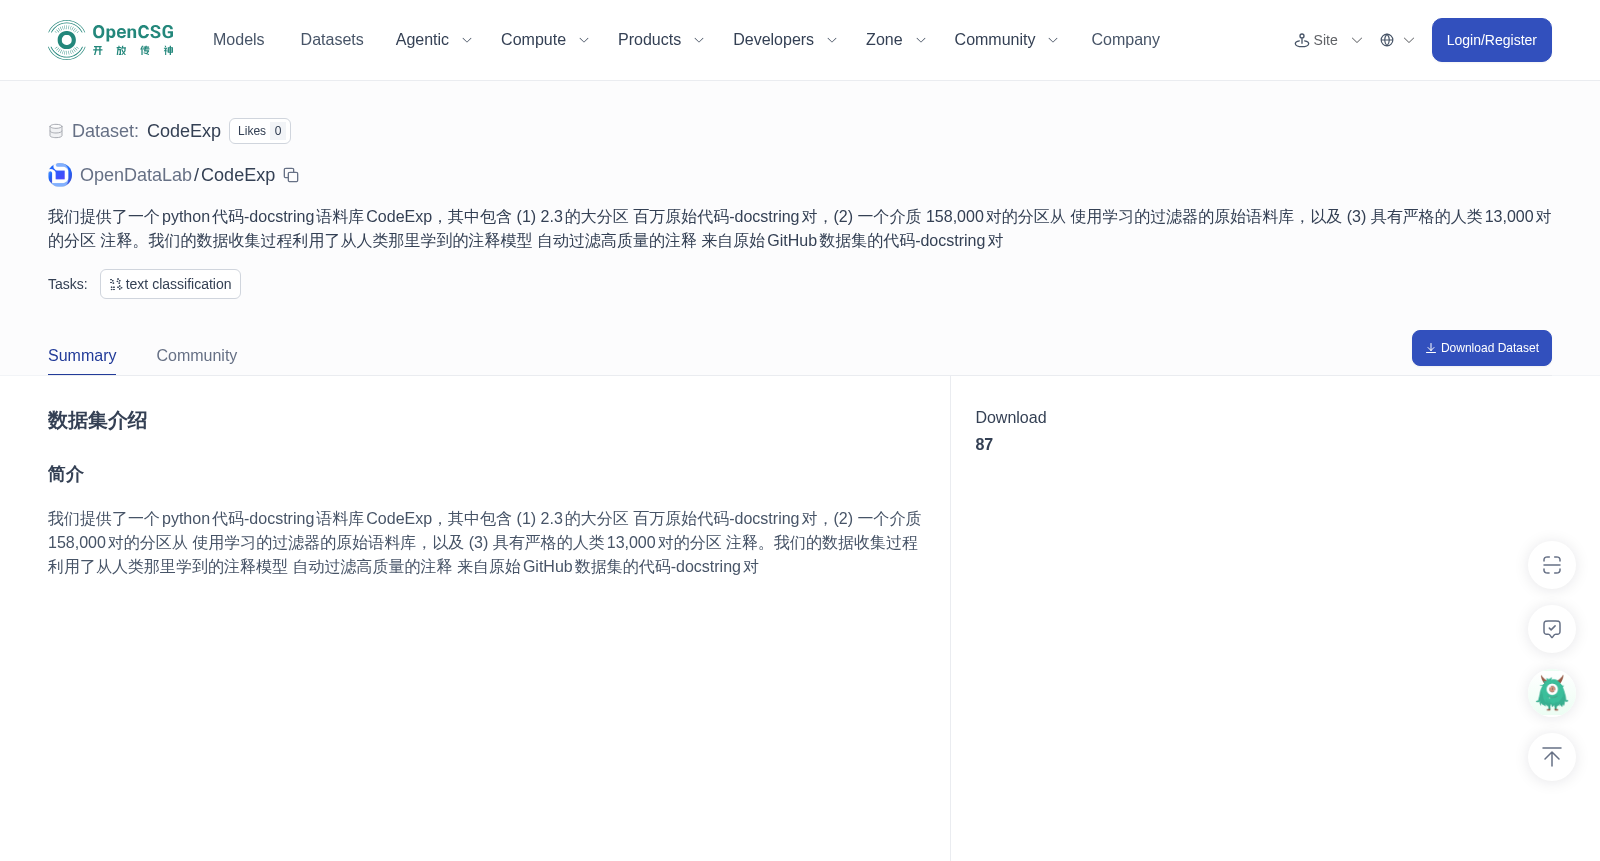Click the Dataset: CodeExp title
The height and width of the screenshot is (861, 1600).
click(x=146, y=131)
